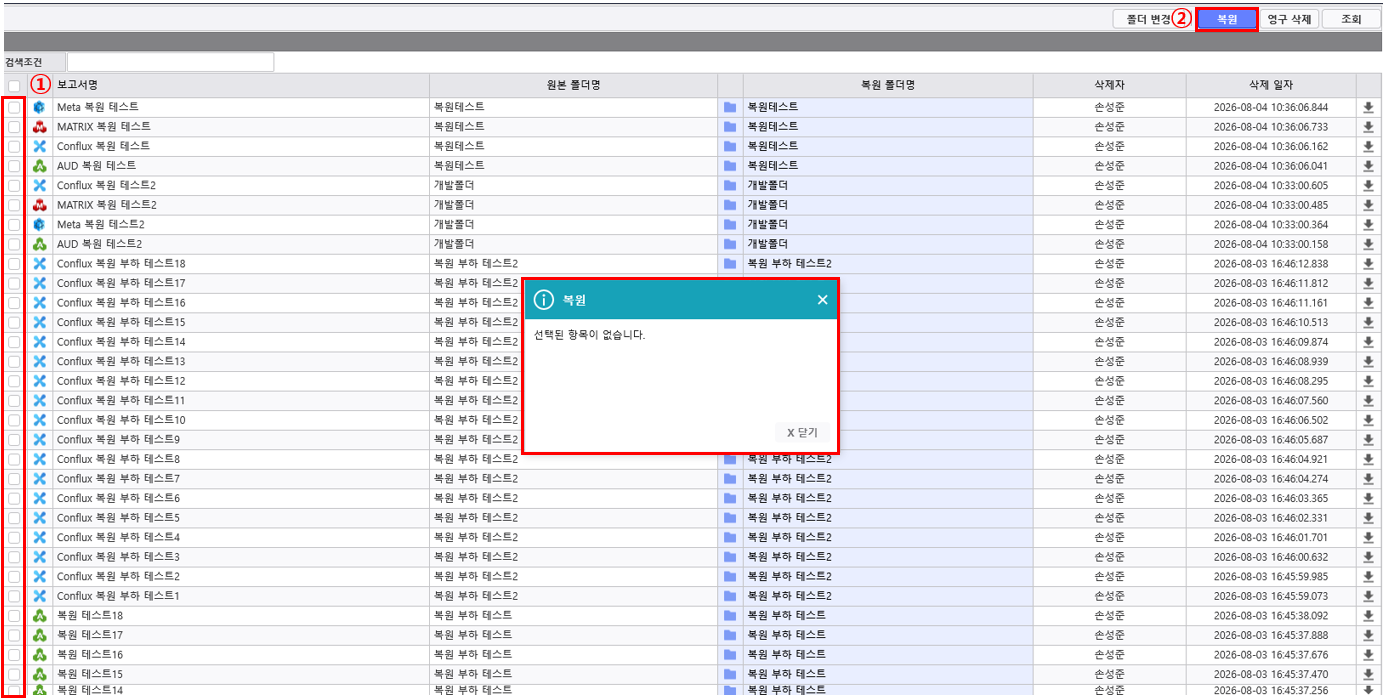Download the 복원 테스트18 report
The image size is (1383, 698).
pos(1368,616)
